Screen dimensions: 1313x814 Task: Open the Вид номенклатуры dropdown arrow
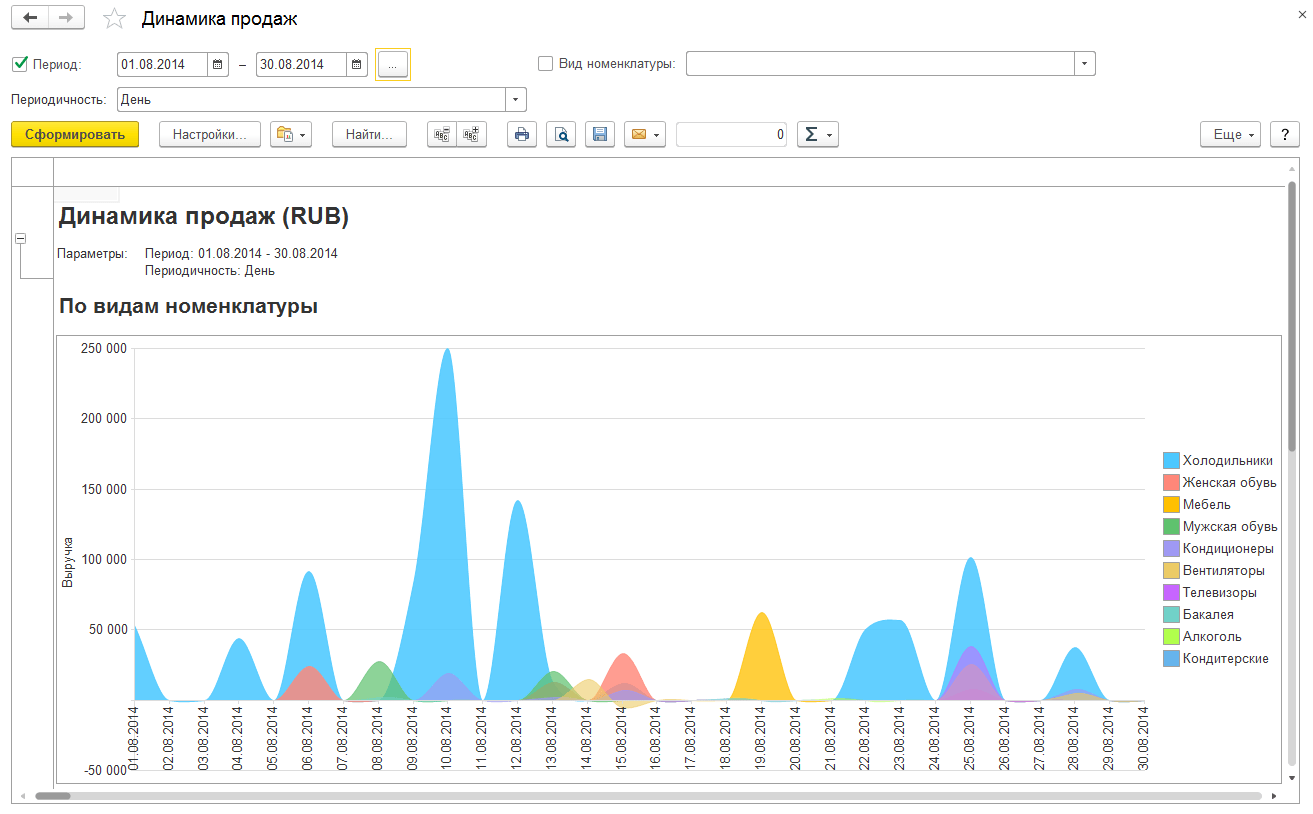pos(1085,64)
